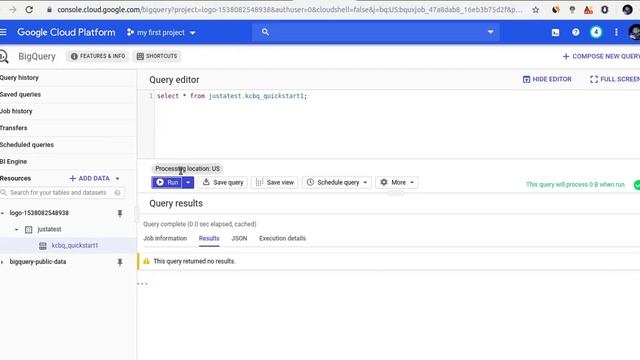Click the browser address bar URL
Viewport: 640px width, 360px height.
click(290, 9)
